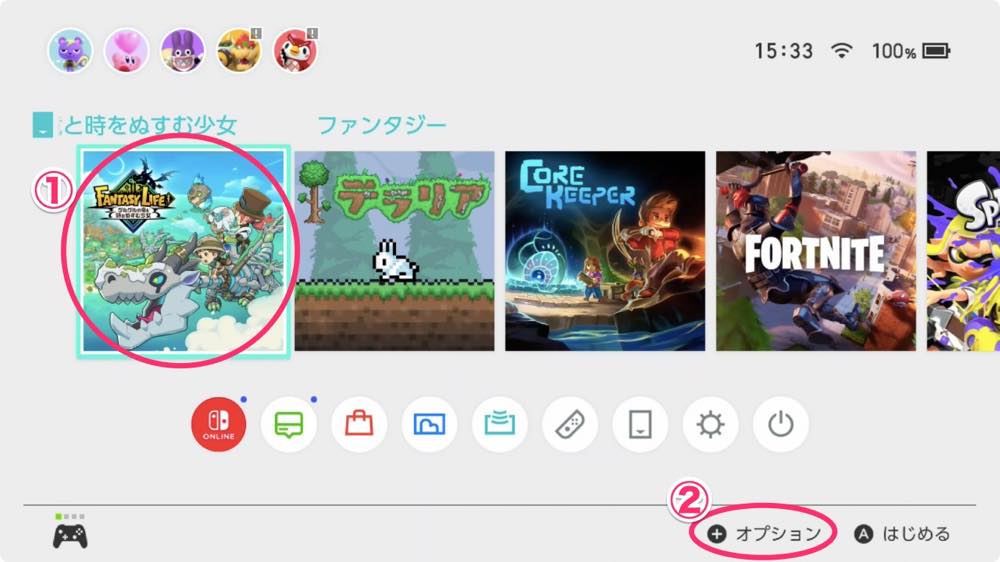This screenshot has width=1000, height=562.
Task: Open System Settings gear icon
Action: (x=710, y=424)
